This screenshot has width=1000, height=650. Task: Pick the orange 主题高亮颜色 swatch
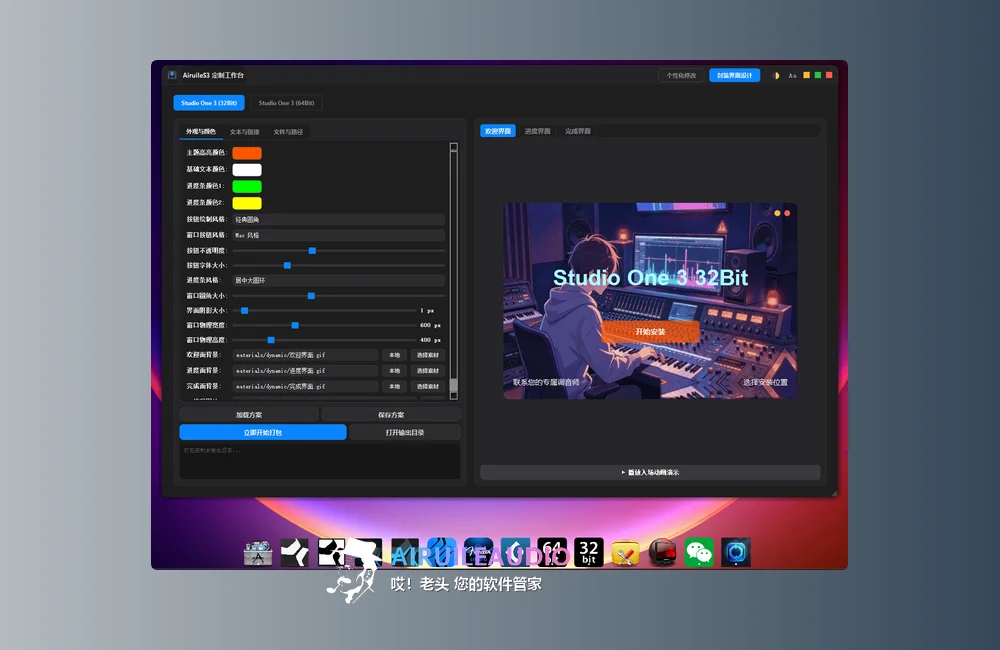point(247,153)
